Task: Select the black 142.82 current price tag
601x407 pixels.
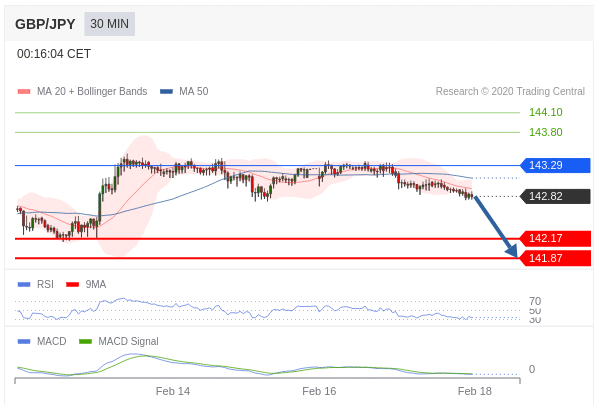Action: click(x=555, y=196)
